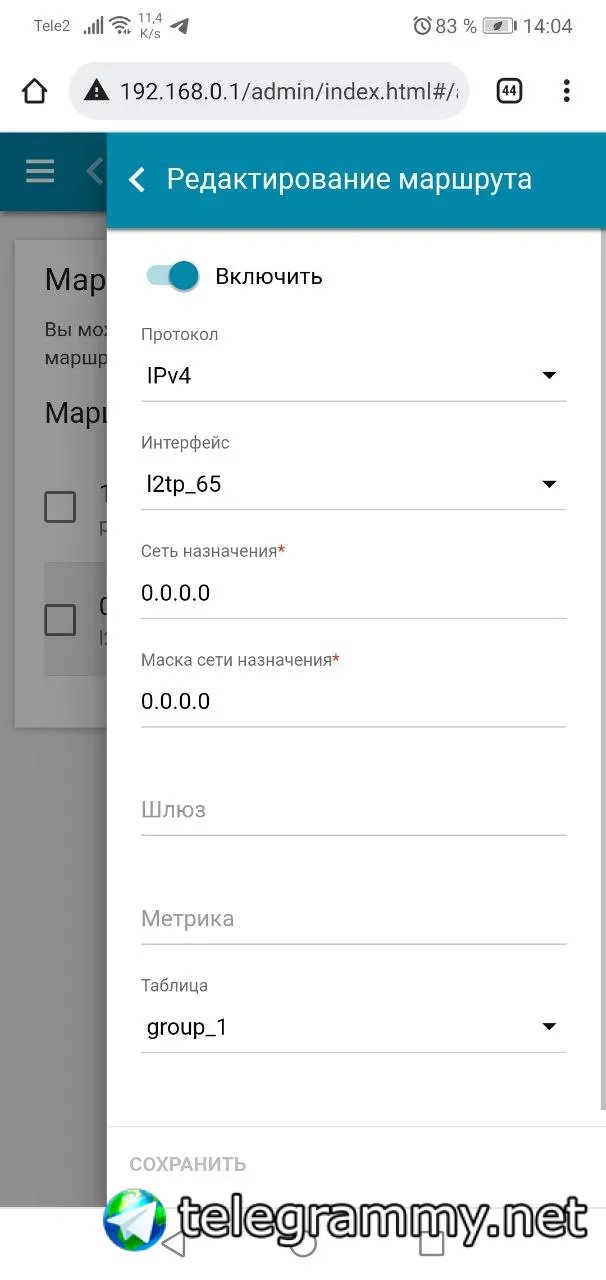Tap the insecure connection warning triangle
The image size is (606, 1280).
click(x=96, y=92)
